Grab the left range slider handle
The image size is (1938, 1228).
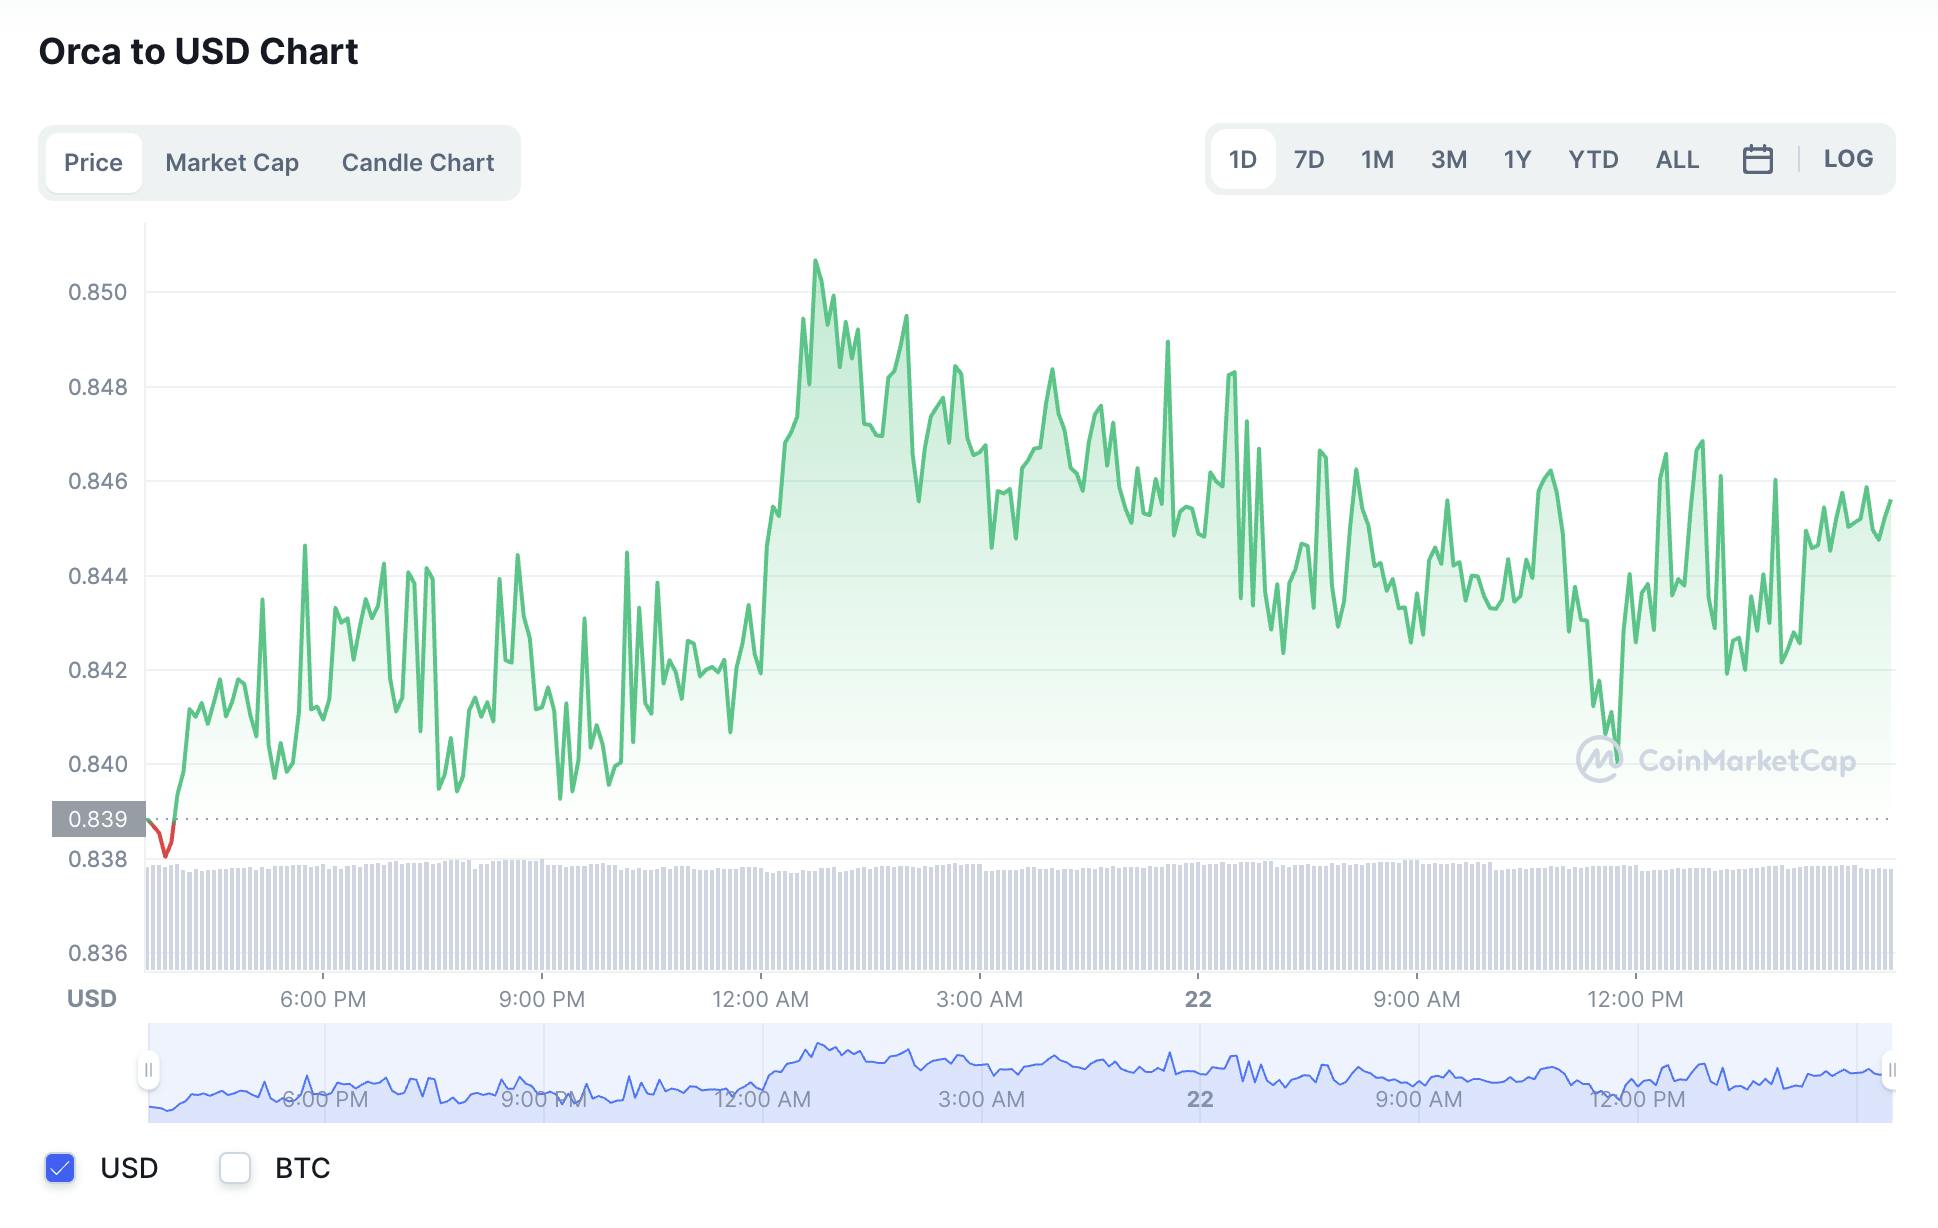(x=148, y=1070)
